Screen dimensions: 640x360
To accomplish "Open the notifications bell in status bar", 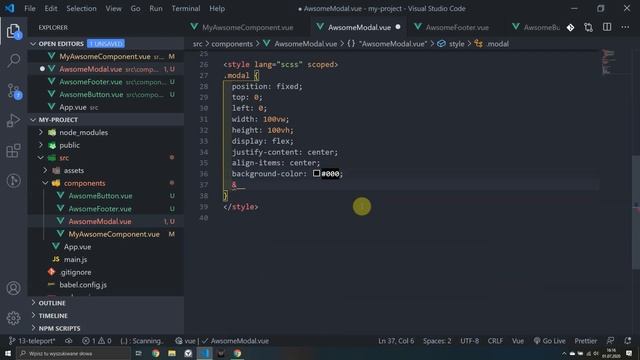I will click(627, 341).
